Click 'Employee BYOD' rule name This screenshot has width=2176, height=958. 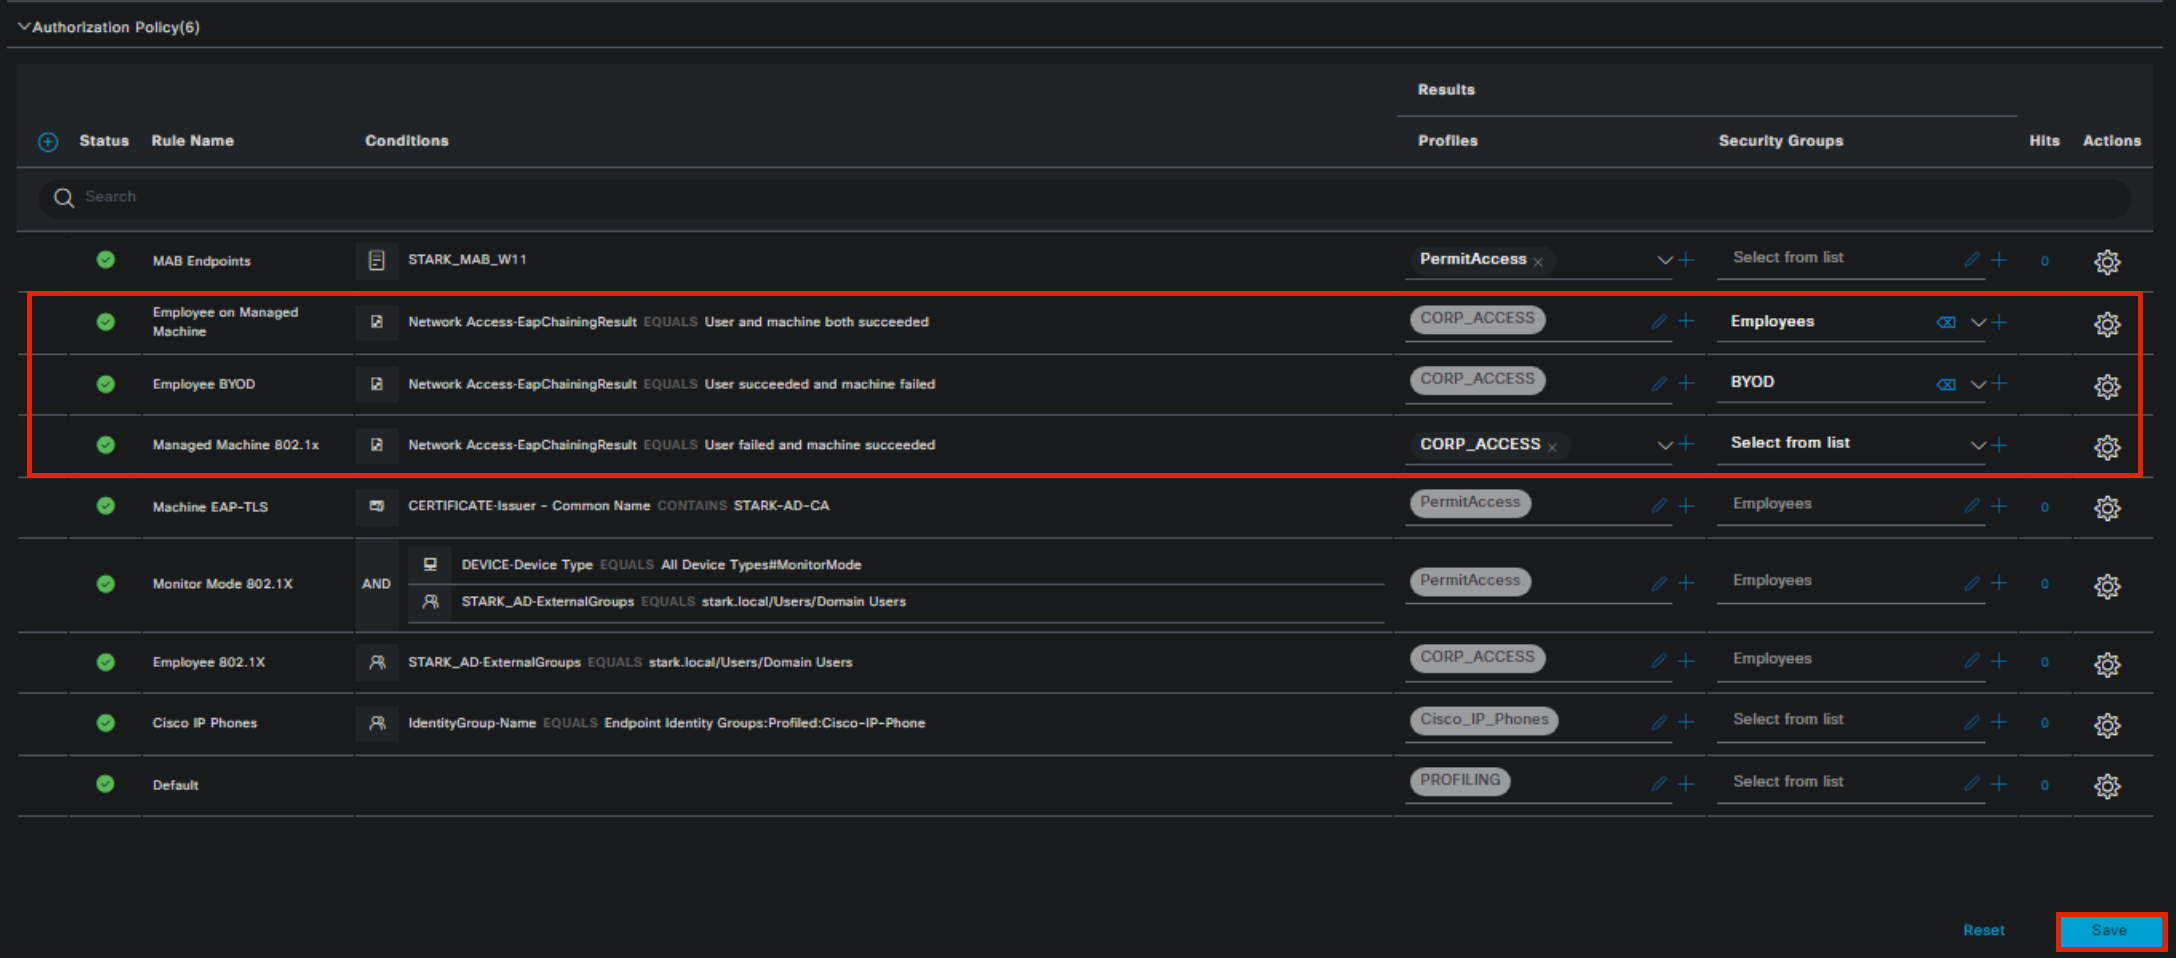[204, 384]
